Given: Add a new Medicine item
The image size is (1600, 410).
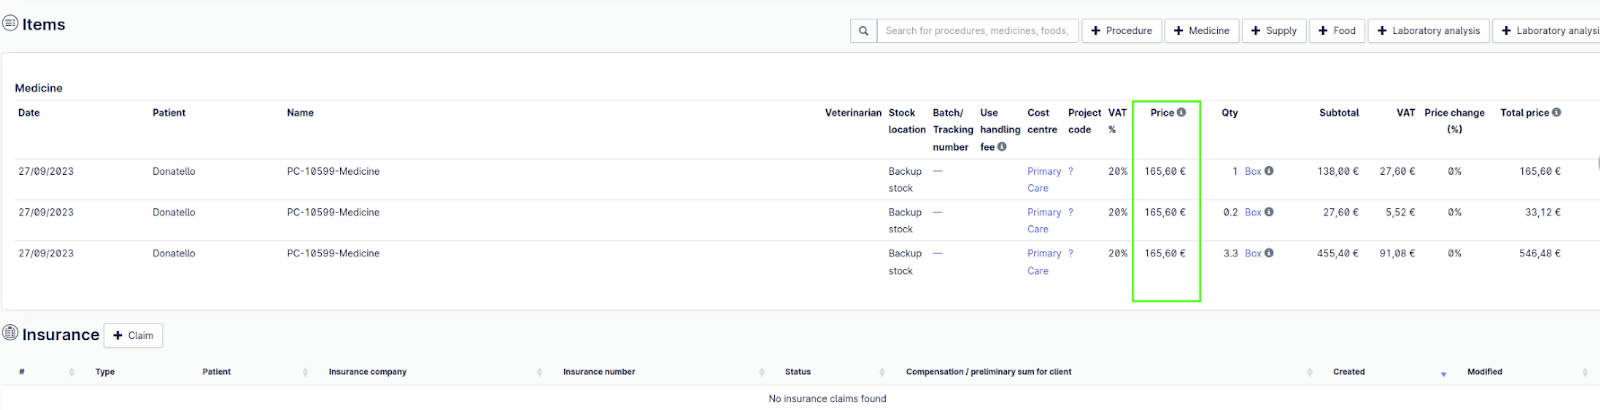Looking at the screenshot, I should tap(1201, 31).
